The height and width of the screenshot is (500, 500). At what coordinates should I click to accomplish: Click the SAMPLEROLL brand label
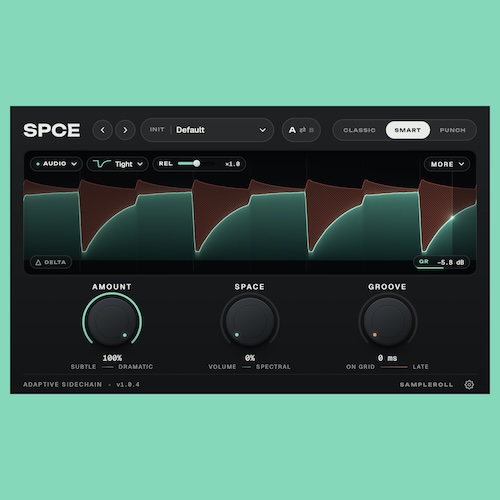point(426,385)
